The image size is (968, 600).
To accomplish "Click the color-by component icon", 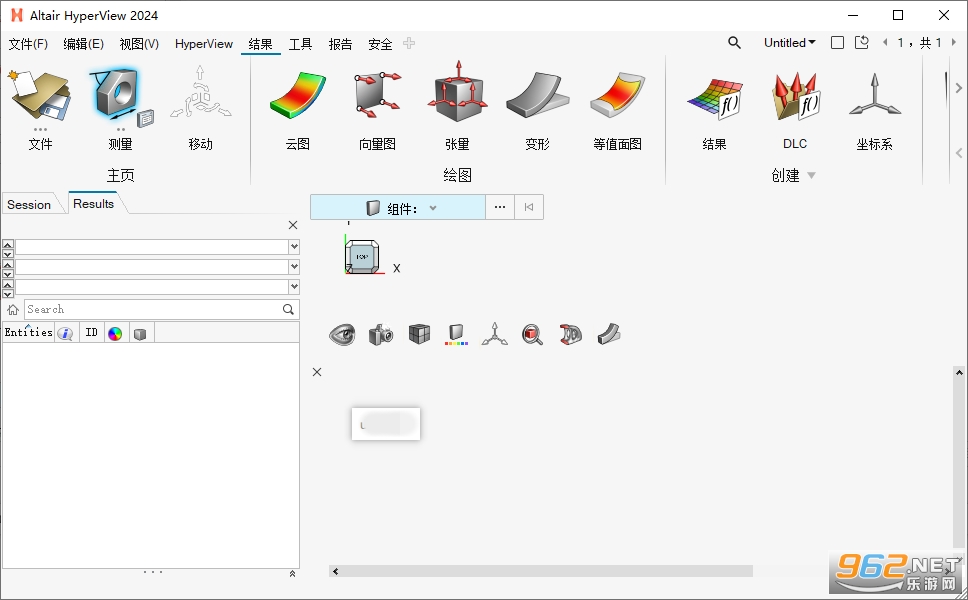I will point(456,335).
